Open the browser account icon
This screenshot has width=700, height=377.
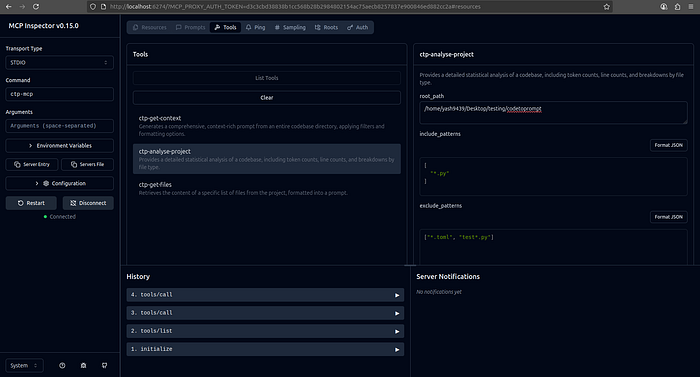(x=664, y=7)
